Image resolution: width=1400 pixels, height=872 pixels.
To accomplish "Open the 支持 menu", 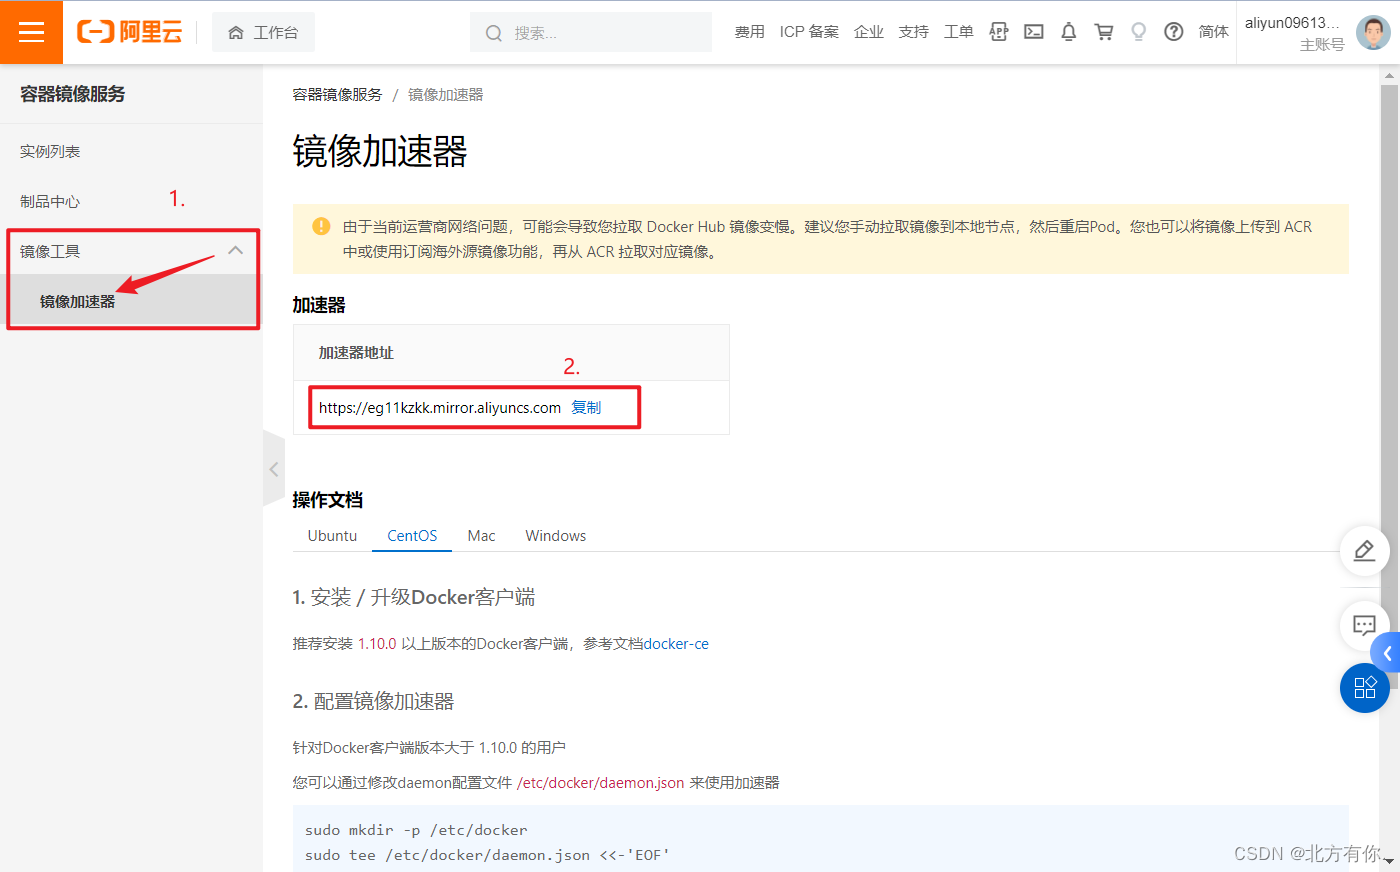I will pyautogui.click(x=913, y=32).
